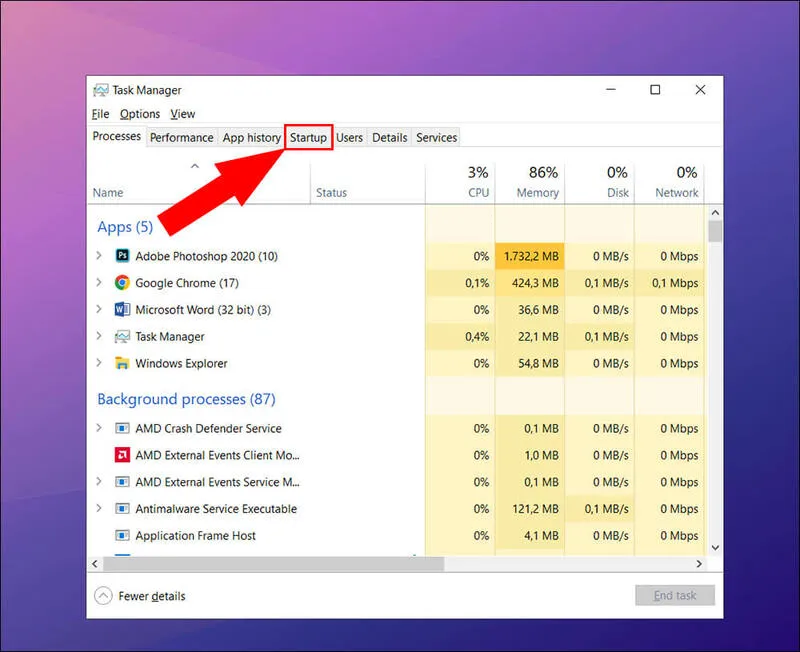Viewport: 800px width, 652px height.
Task: Click the horizontal scrollbar left arrow
Action: click(95, 564)
